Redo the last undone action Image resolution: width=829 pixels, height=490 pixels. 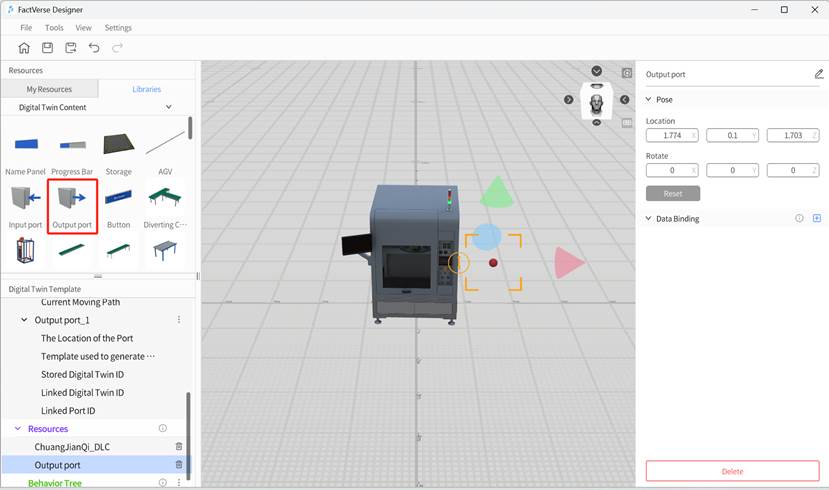[x=117, y=48]
